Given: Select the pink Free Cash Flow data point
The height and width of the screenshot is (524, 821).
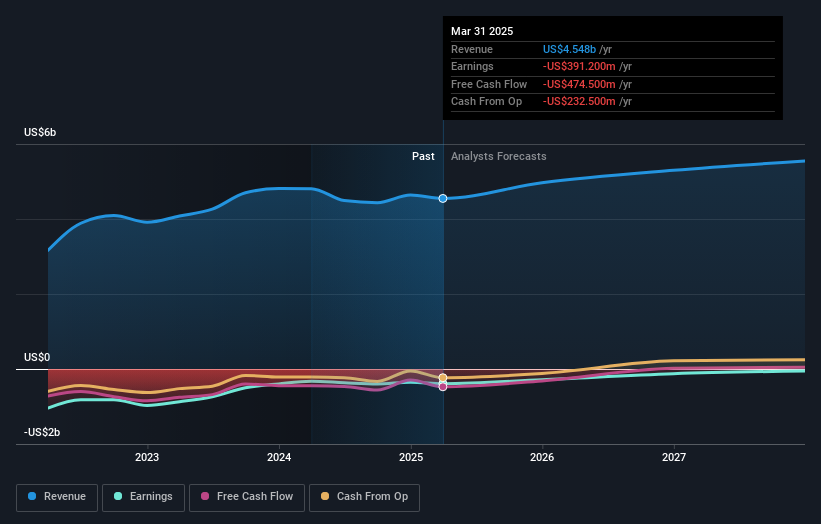Looking at the screenshot, I should pos(443,387).
